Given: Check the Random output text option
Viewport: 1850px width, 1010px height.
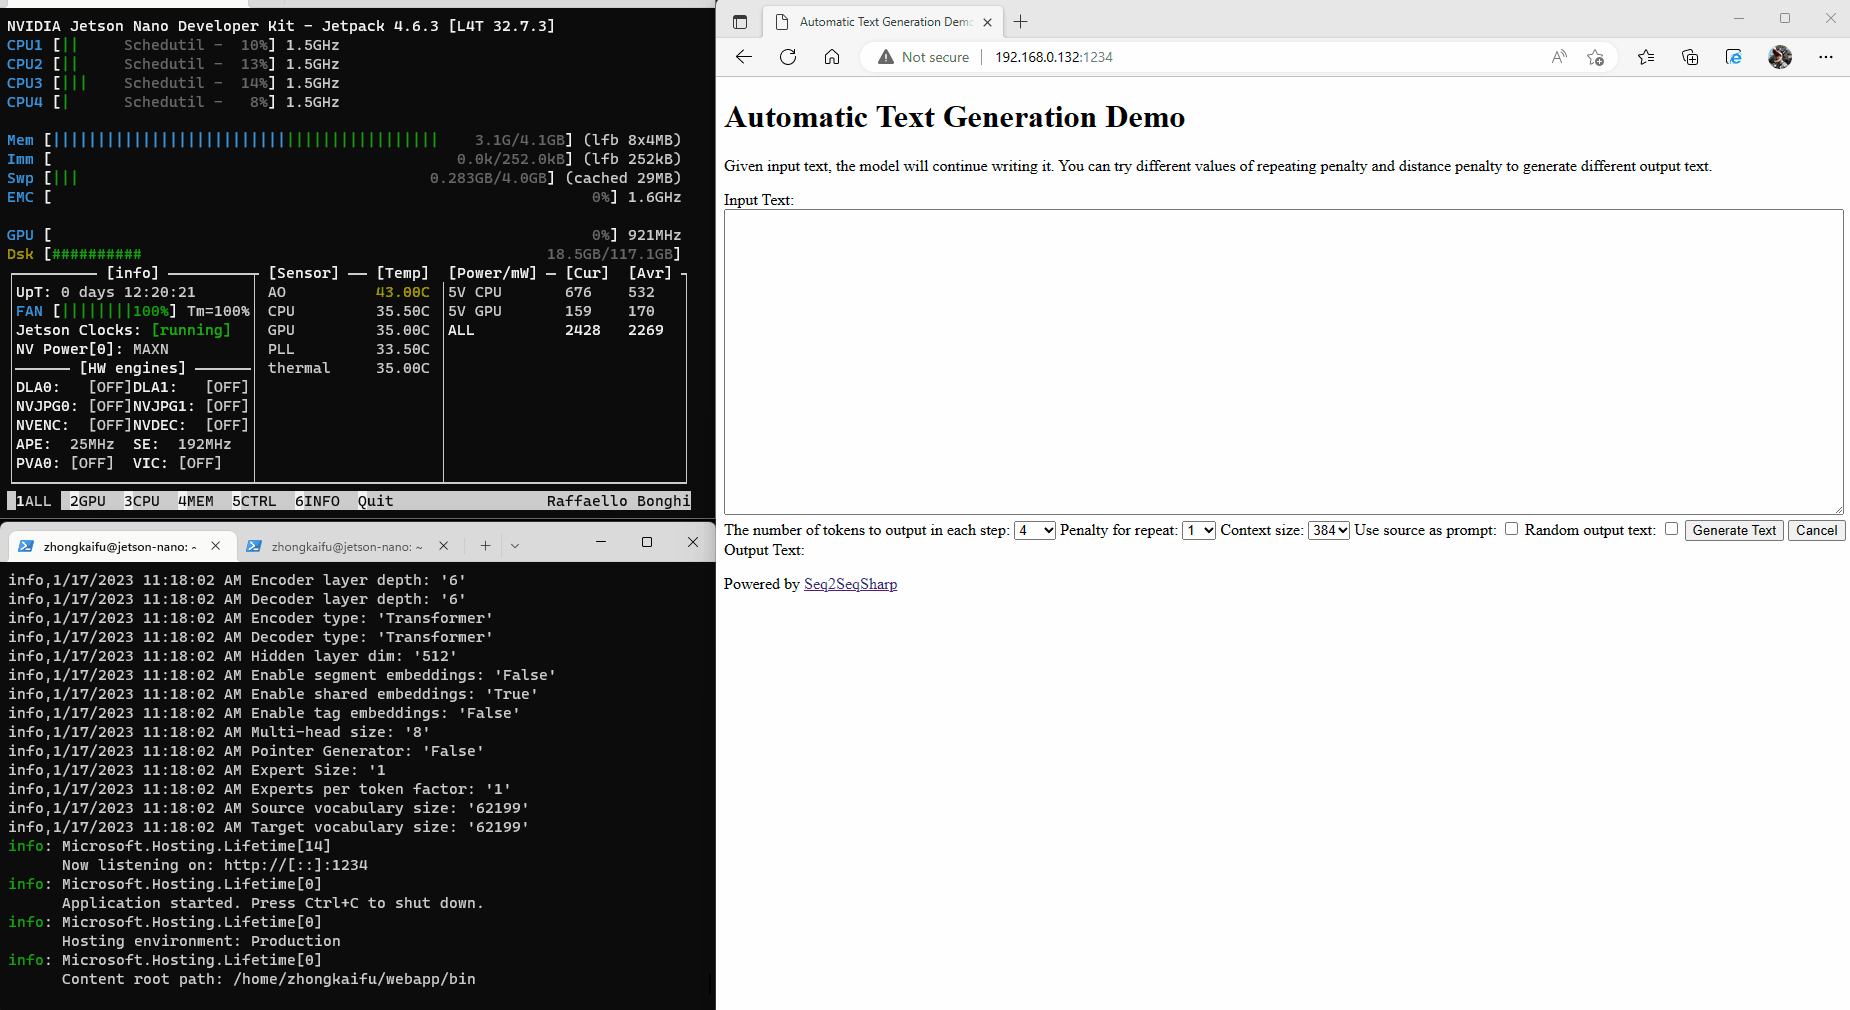Looking at the screenshot, I should [1672, 529].
